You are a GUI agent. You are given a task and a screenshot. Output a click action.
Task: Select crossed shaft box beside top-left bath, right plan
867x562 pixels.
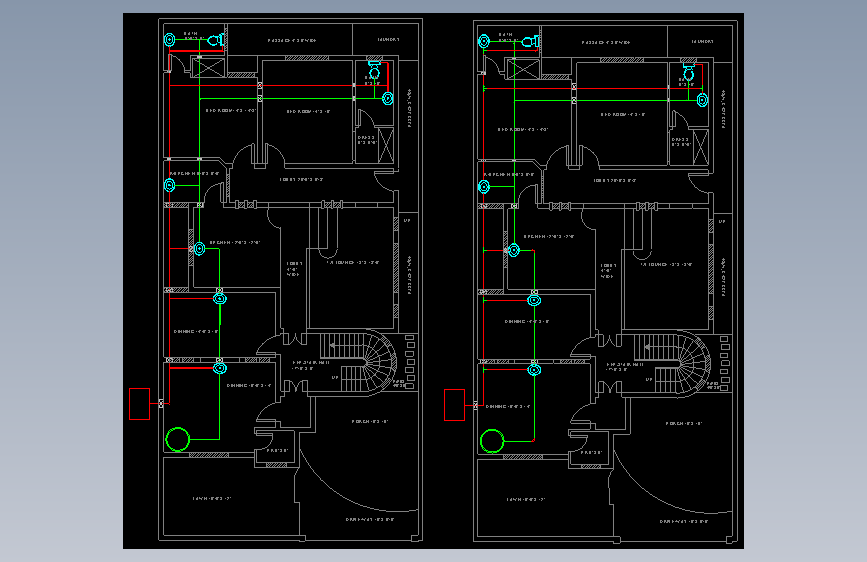(x=523, y=69)
